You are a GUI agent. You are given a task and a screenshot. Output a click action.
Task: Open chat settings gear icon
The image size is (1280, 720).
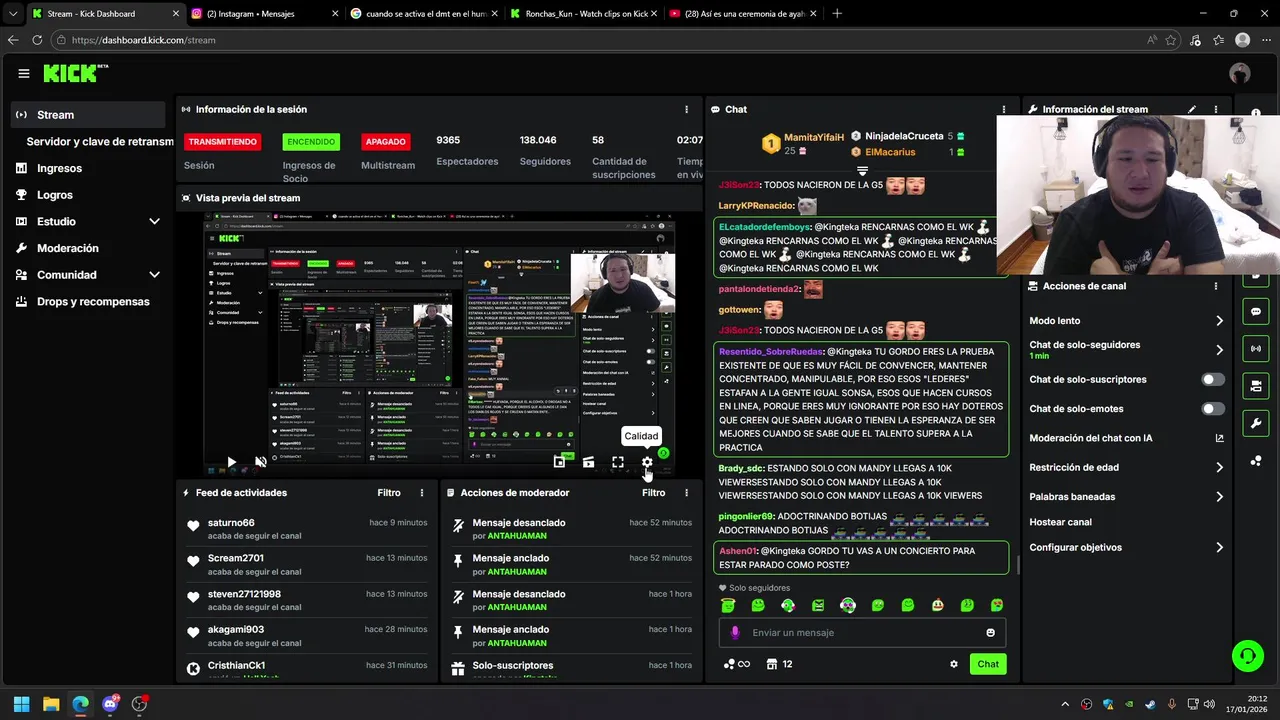tap(954, 664)
